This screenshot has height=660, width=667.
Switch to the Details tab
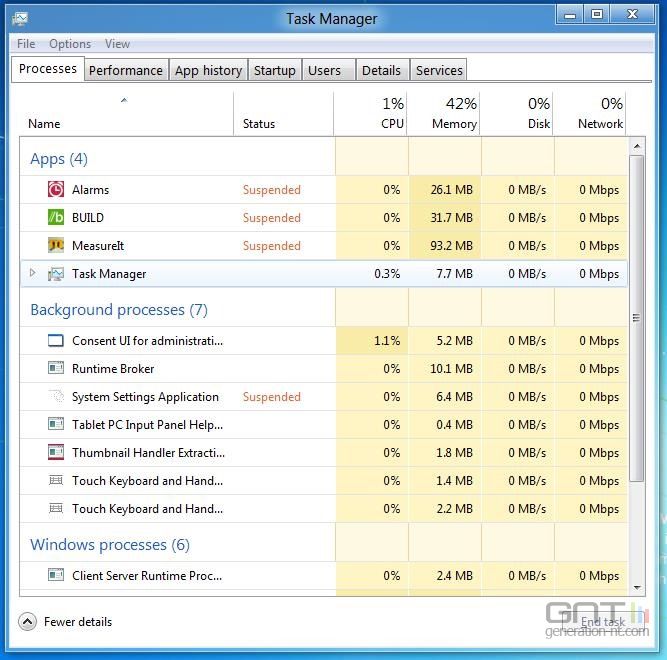point(382,70)
